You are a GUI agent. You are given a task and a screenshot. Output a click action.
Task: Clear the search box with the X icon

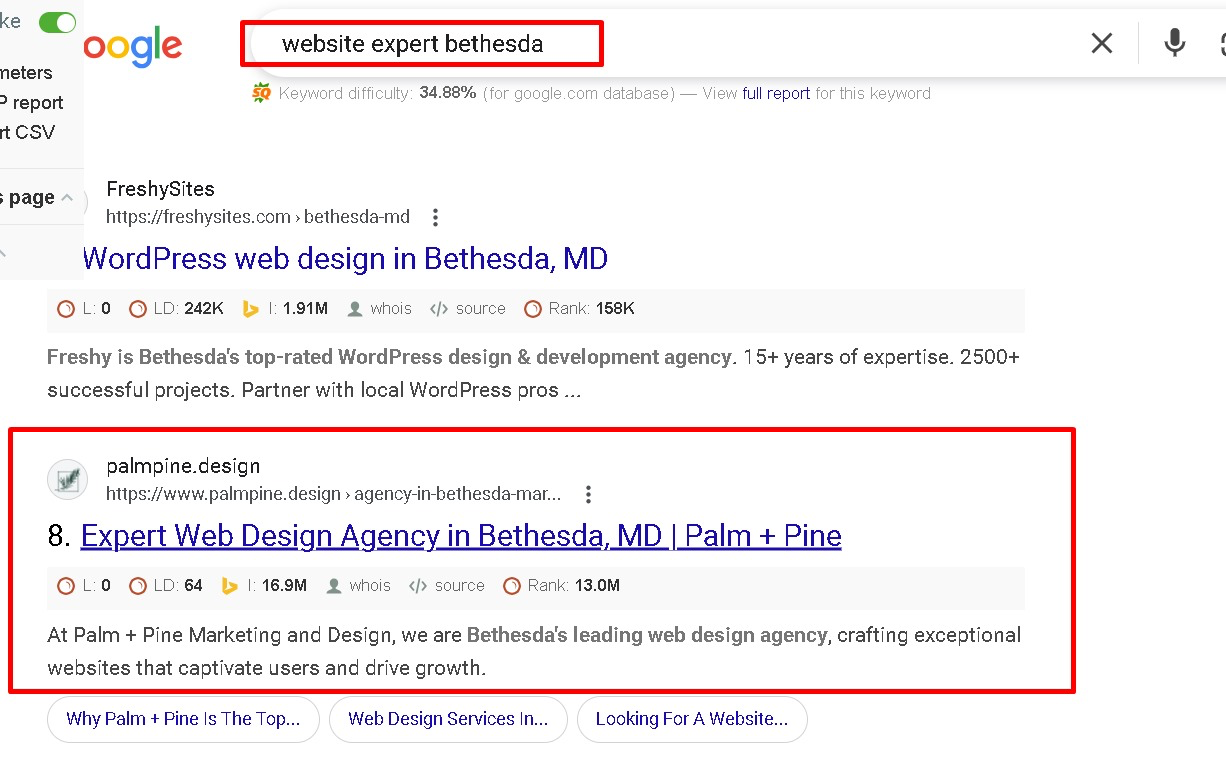coord(1101,43)
